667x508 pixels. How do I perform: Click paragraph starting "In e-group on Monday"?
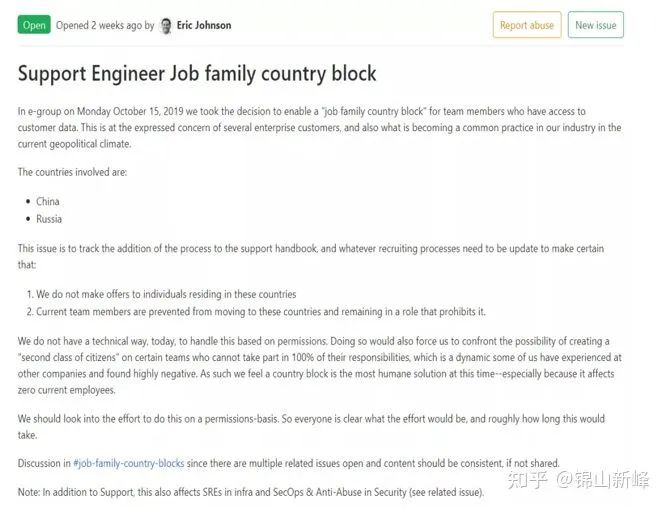pos(319,127)
